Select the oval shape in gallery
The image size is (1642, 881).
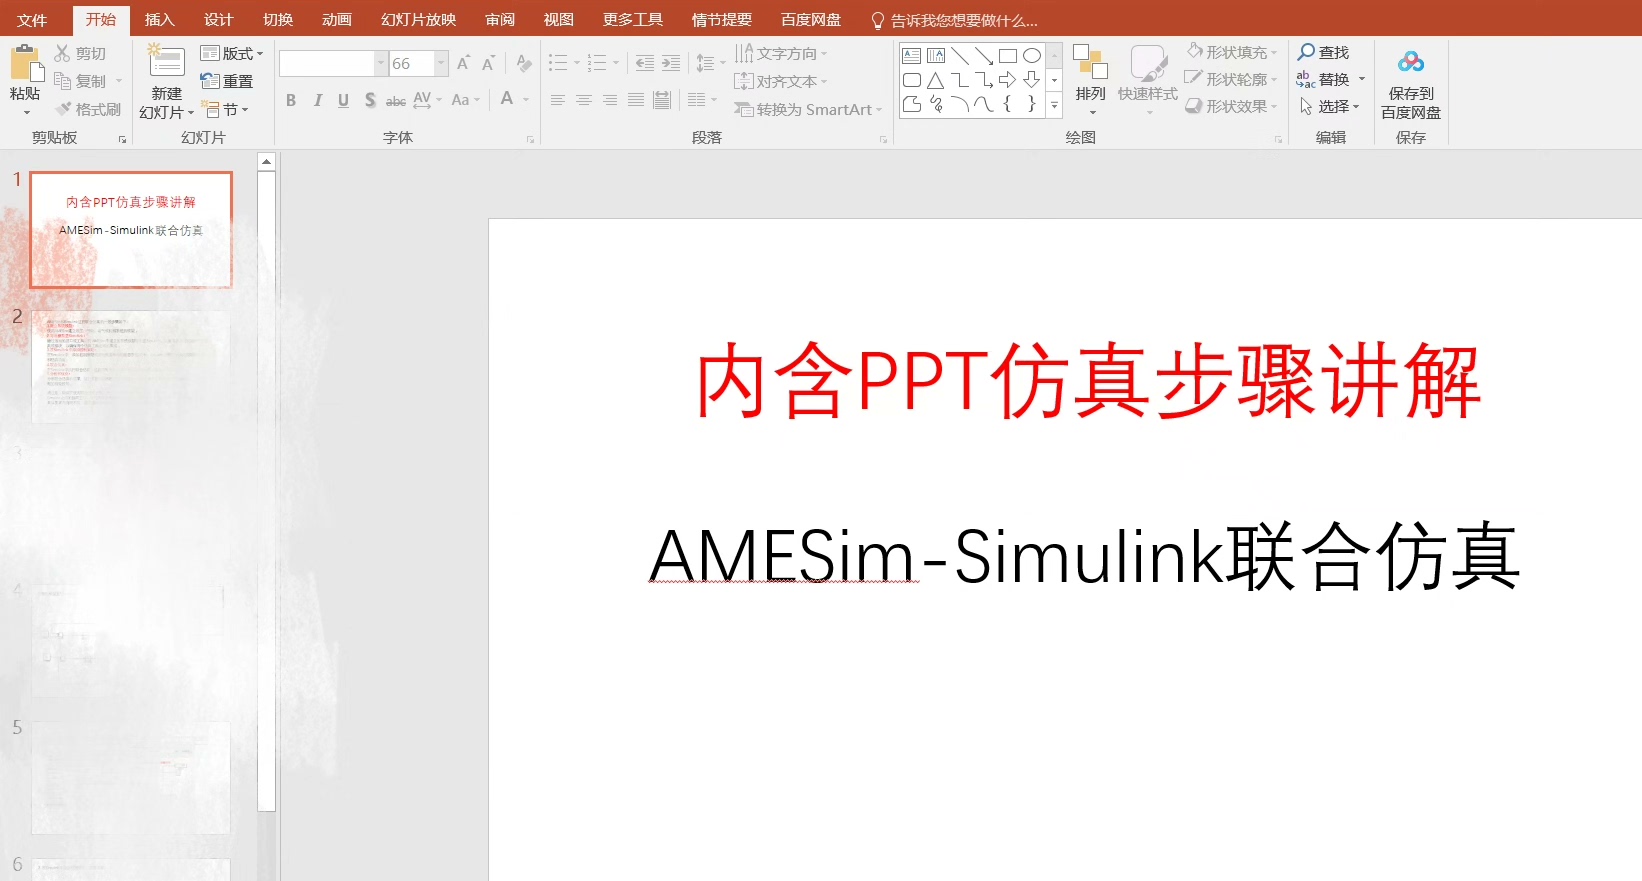(1032, 55)
